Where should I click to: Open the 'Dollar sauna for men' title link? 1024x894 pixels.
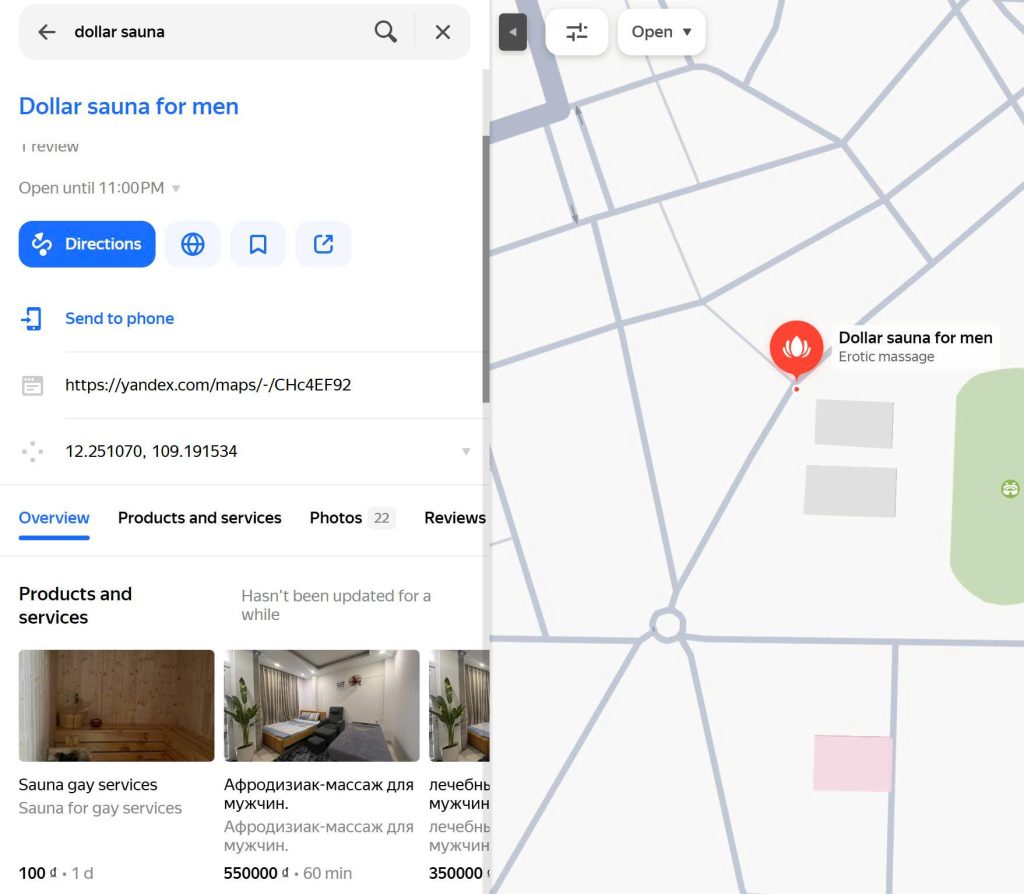[x=129, y=106]
